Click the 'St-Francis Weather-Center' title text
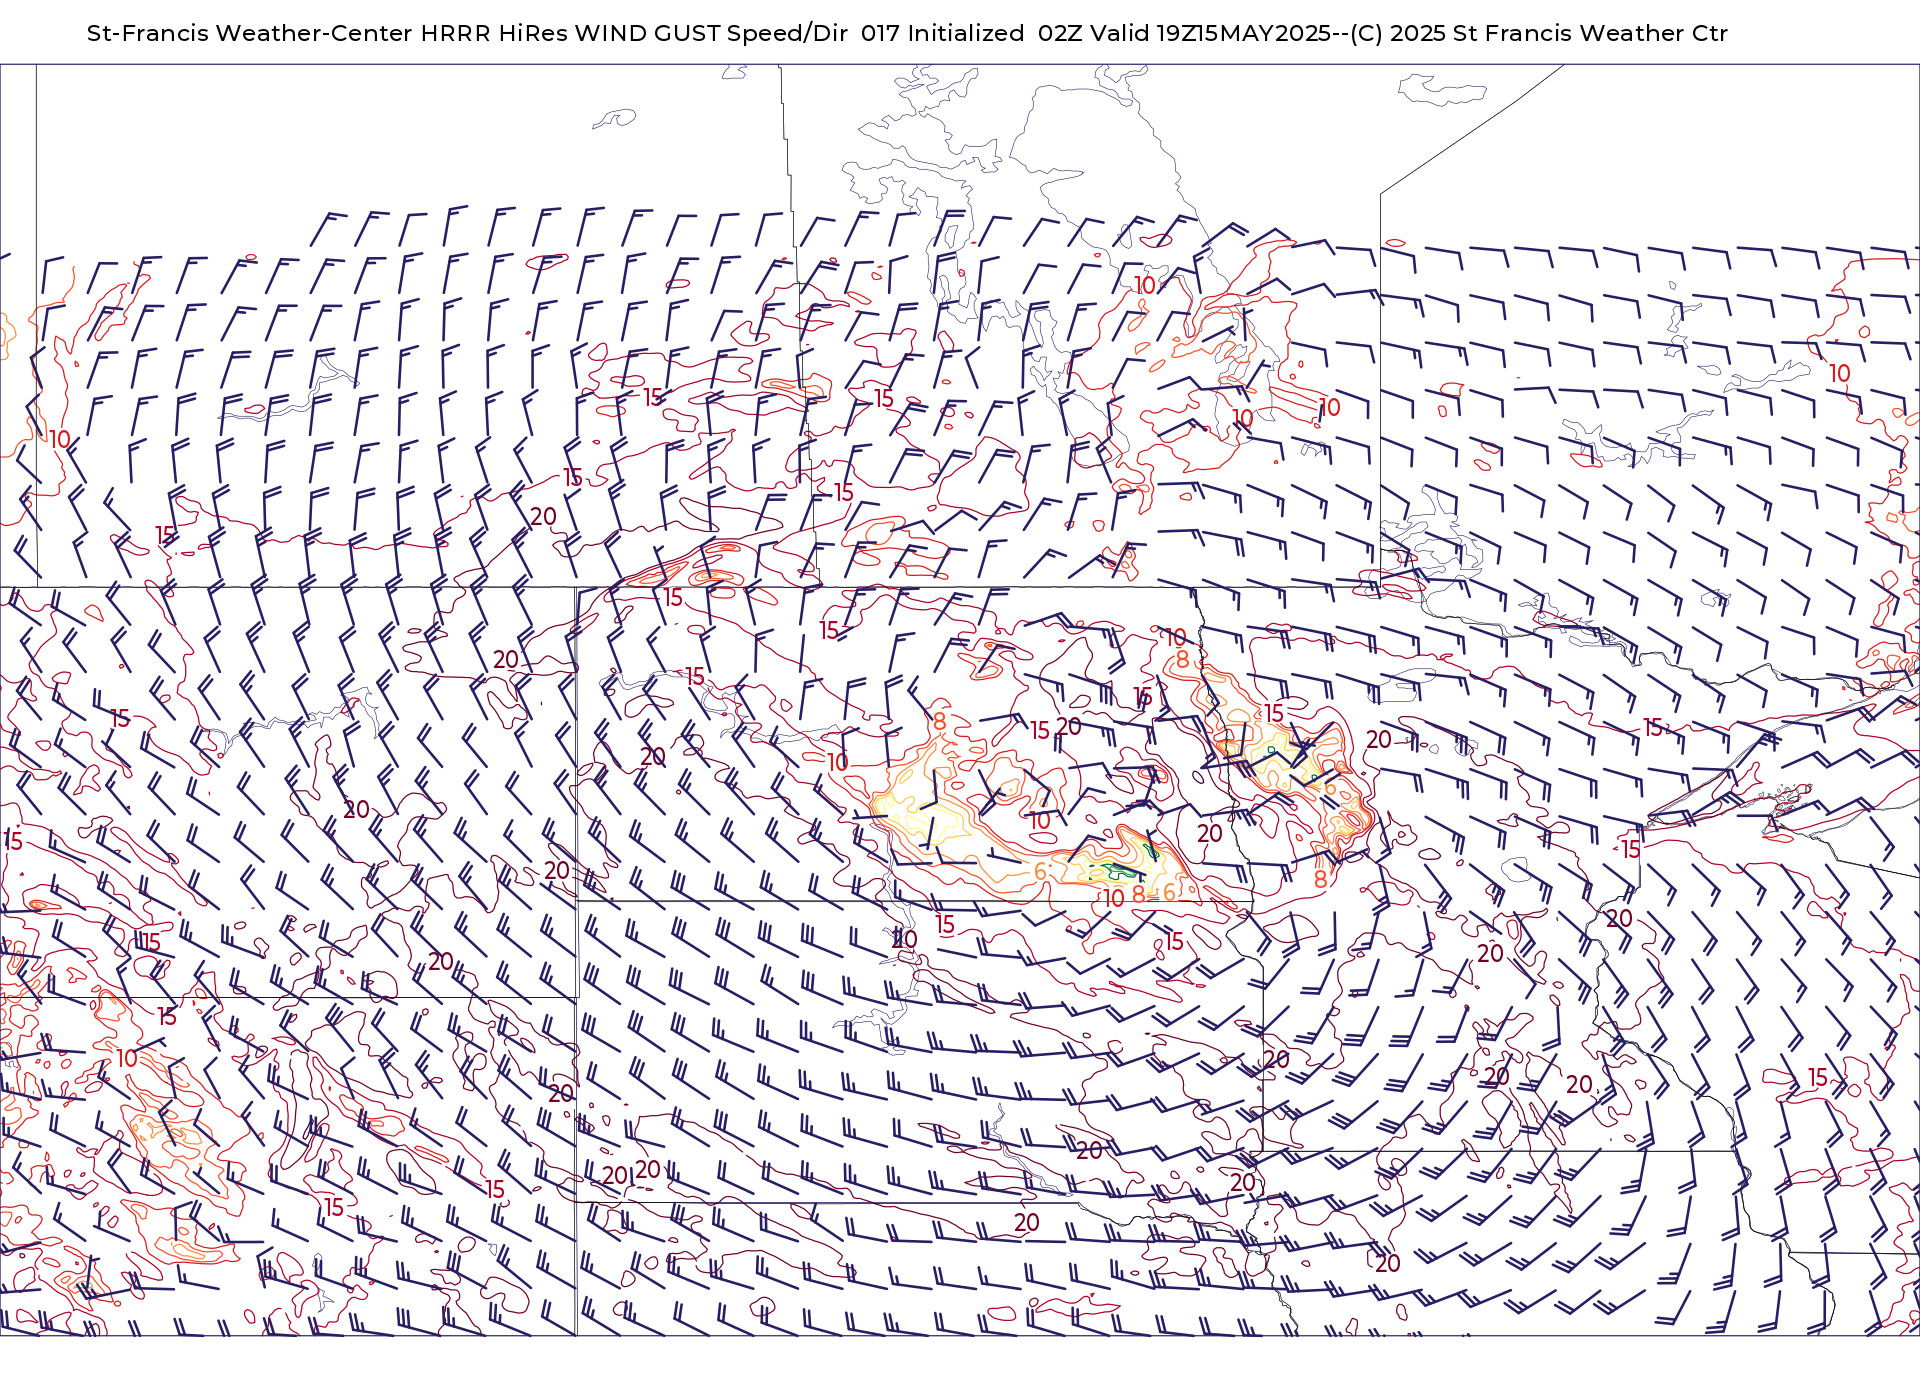 click(x=250, y=33)
